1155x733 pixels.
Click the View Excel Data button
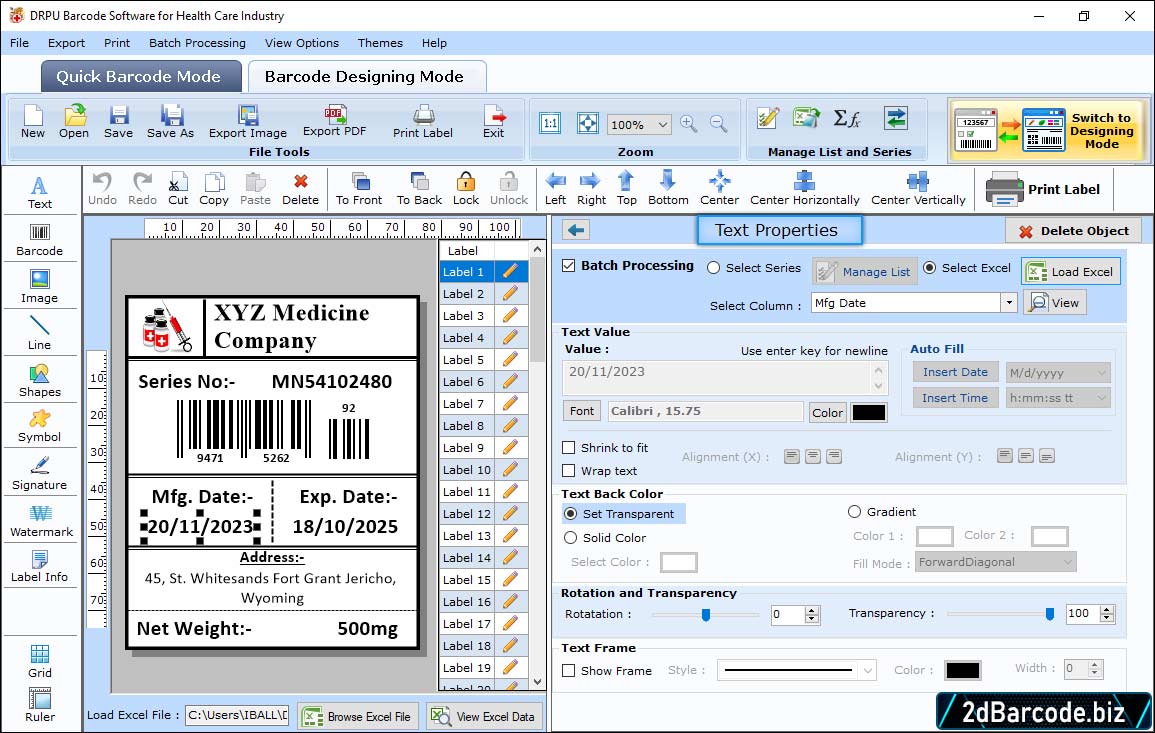[x=483, y=716]
